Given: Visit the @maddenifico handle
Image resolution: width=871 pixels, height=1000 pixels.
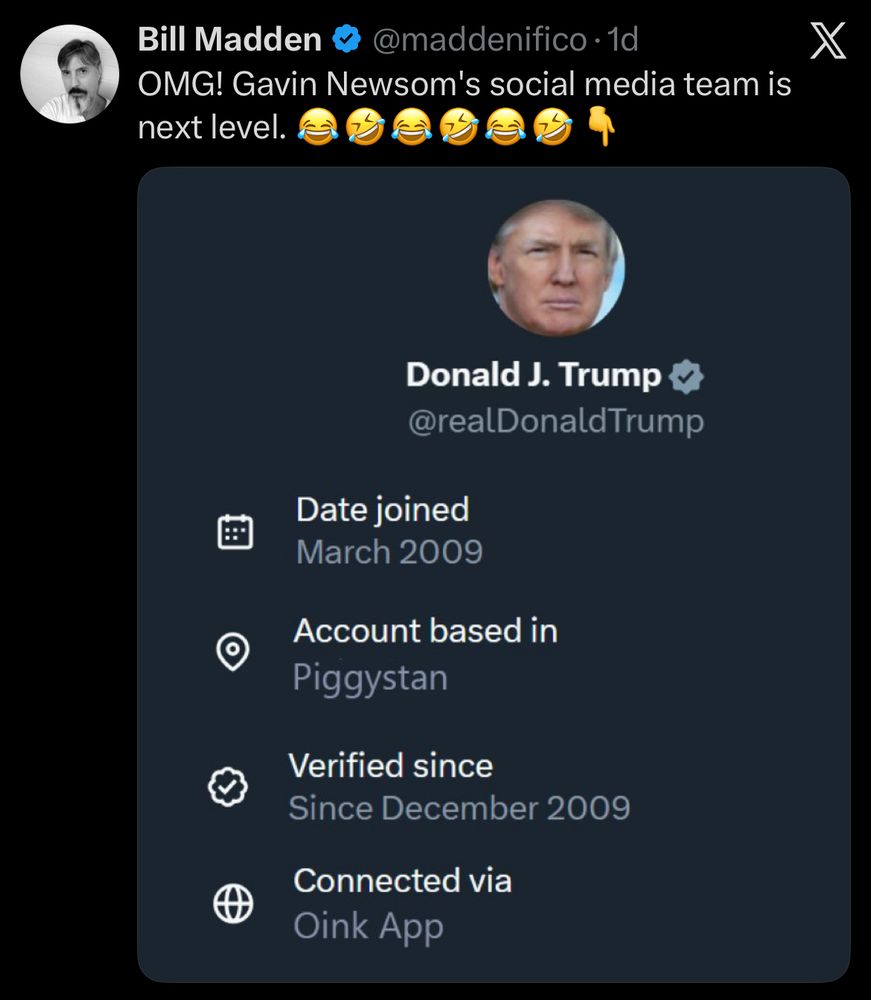Looking at the screenshot, I should click(x=479, y=40).
